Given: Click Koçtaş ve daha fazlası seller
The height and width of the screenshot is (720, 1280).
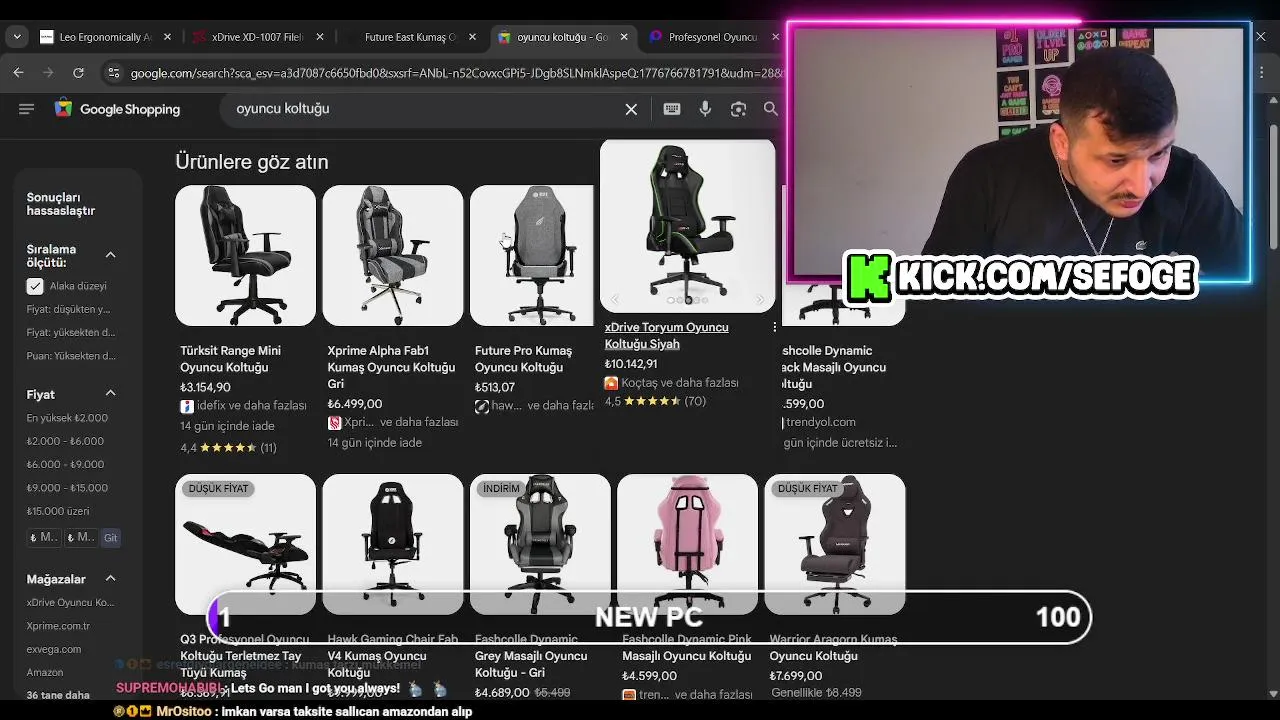Looking at the screenshot, I should point(679,383).
